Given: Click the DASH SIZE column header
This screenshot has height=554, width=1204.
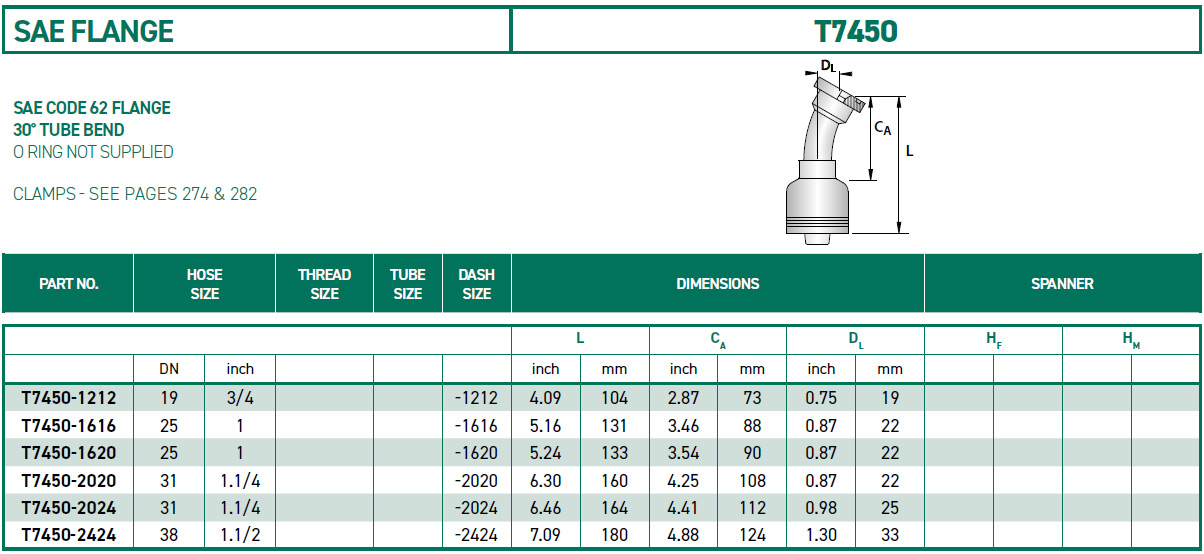Looking at the screenshot, I should pos(476,284).
